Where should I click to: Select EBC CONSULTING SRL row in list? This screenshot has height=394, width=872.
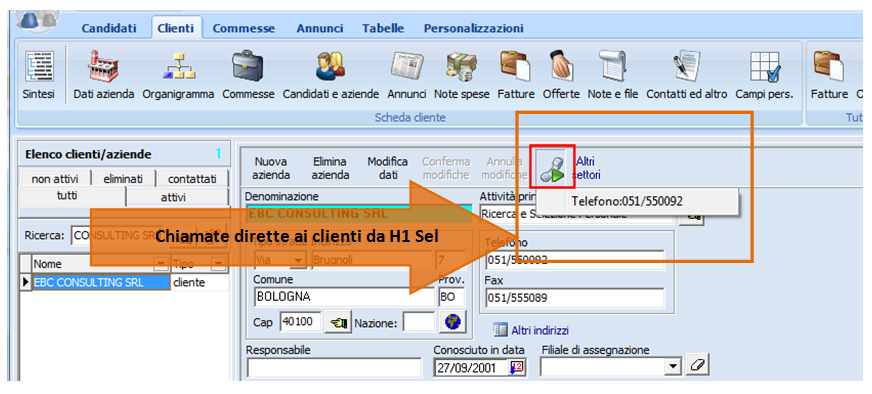[x=100, y=283]
